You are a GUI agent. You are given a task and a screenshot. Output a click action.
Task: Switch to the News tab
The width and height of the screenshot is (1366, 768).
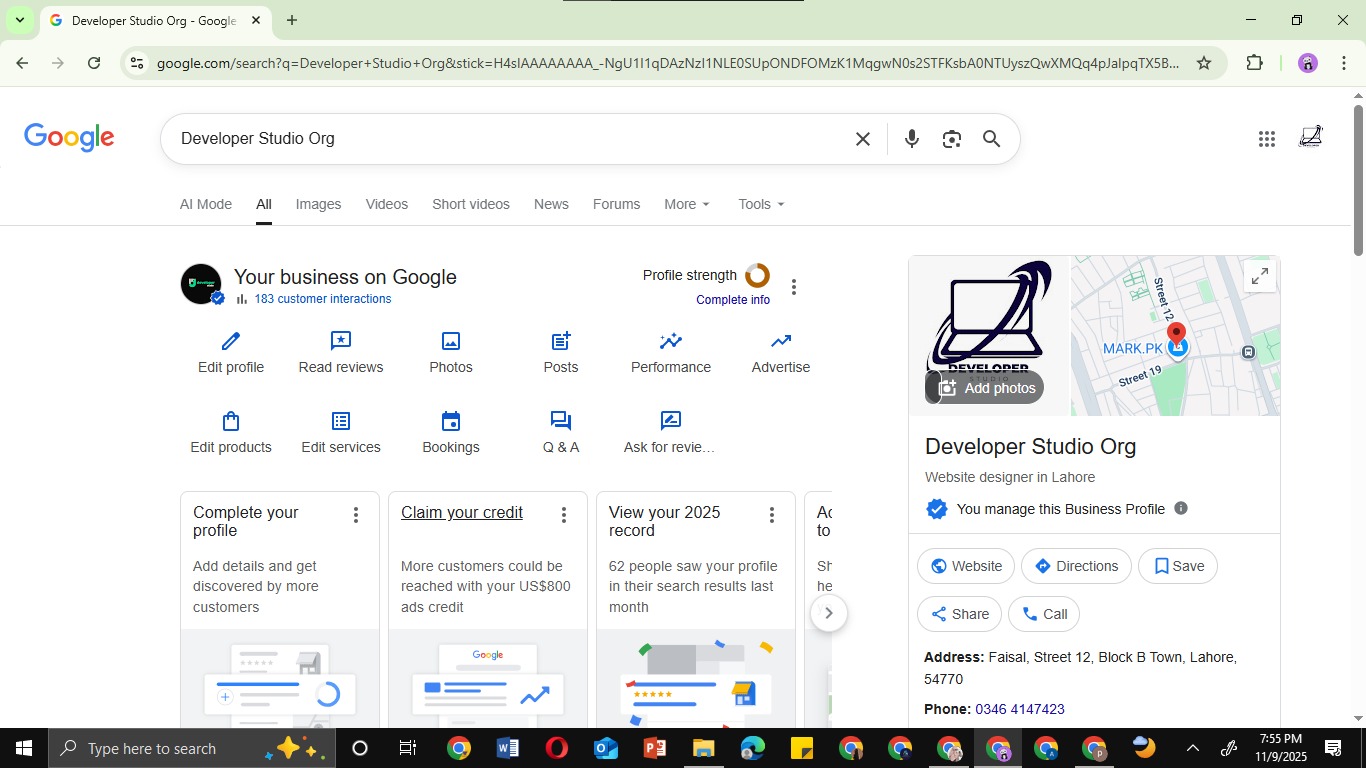(x=551, y=204)
